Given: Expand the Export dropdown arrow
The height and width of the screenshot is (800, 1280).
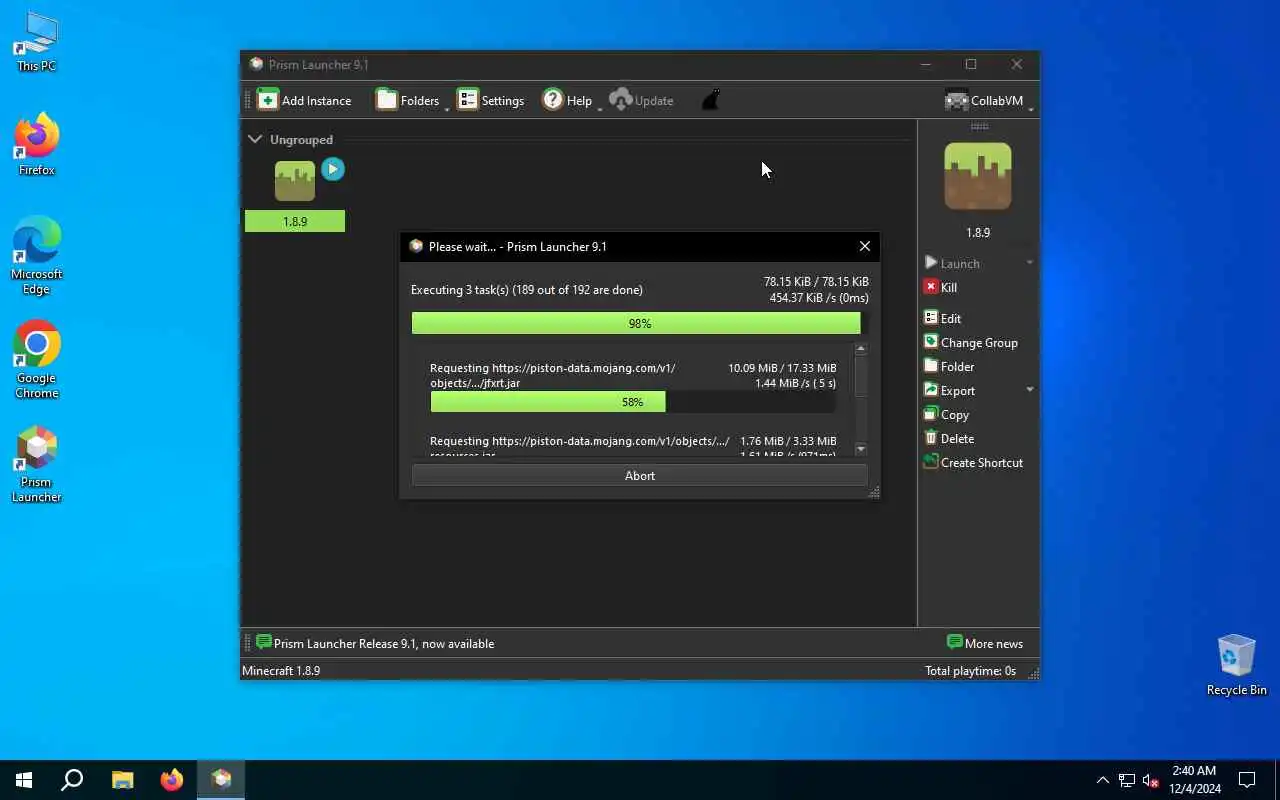Looking at the screenshot, I should (1029, 390).
